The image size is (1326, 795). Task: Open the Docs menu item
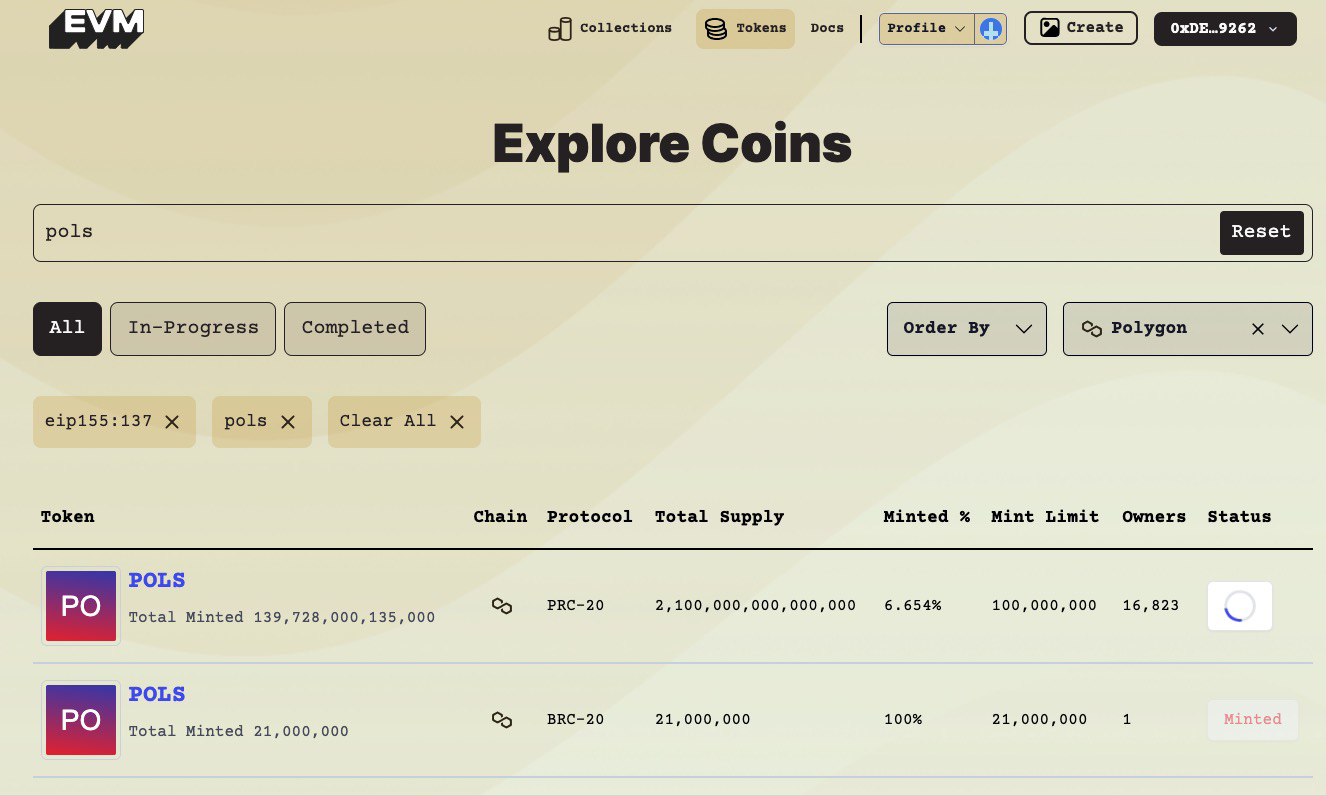click(827, 29)
